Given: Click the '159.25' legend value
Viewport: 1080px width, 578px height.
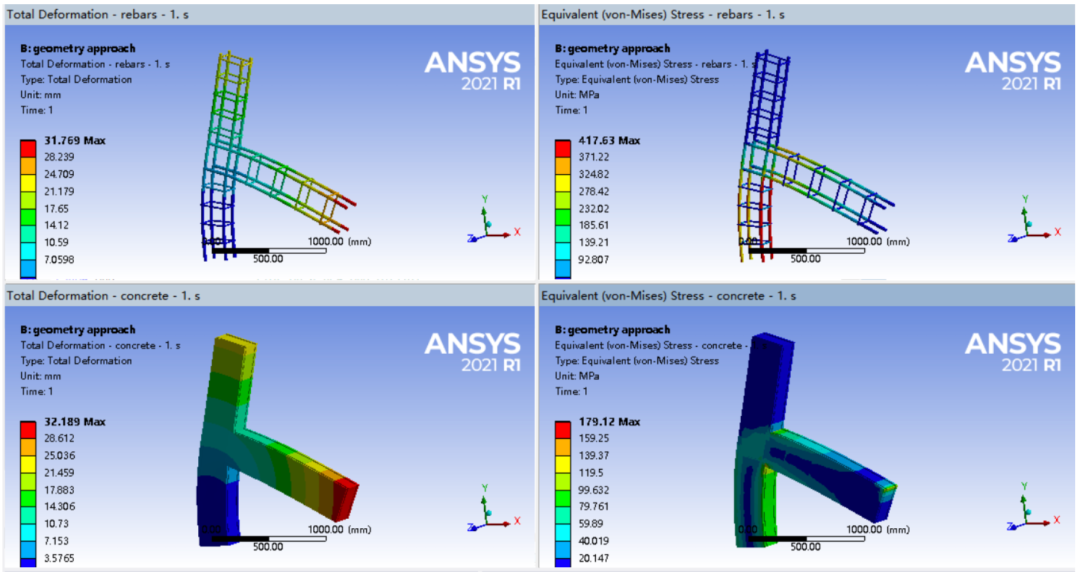Looking at the screenshot, I should (594, 438).
